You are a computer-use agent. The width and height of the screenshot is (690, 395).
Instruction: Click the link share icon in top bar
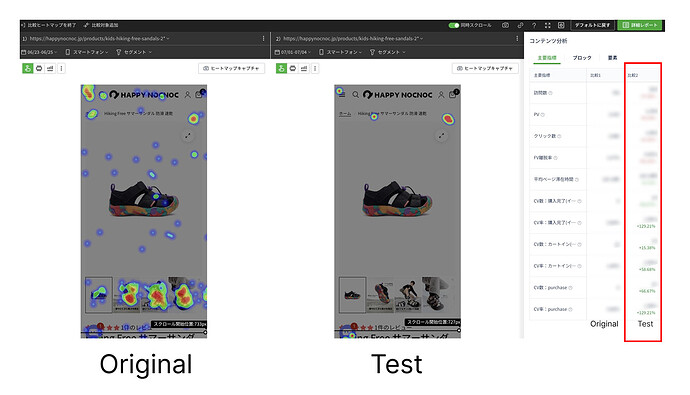[x=520, y=25]
